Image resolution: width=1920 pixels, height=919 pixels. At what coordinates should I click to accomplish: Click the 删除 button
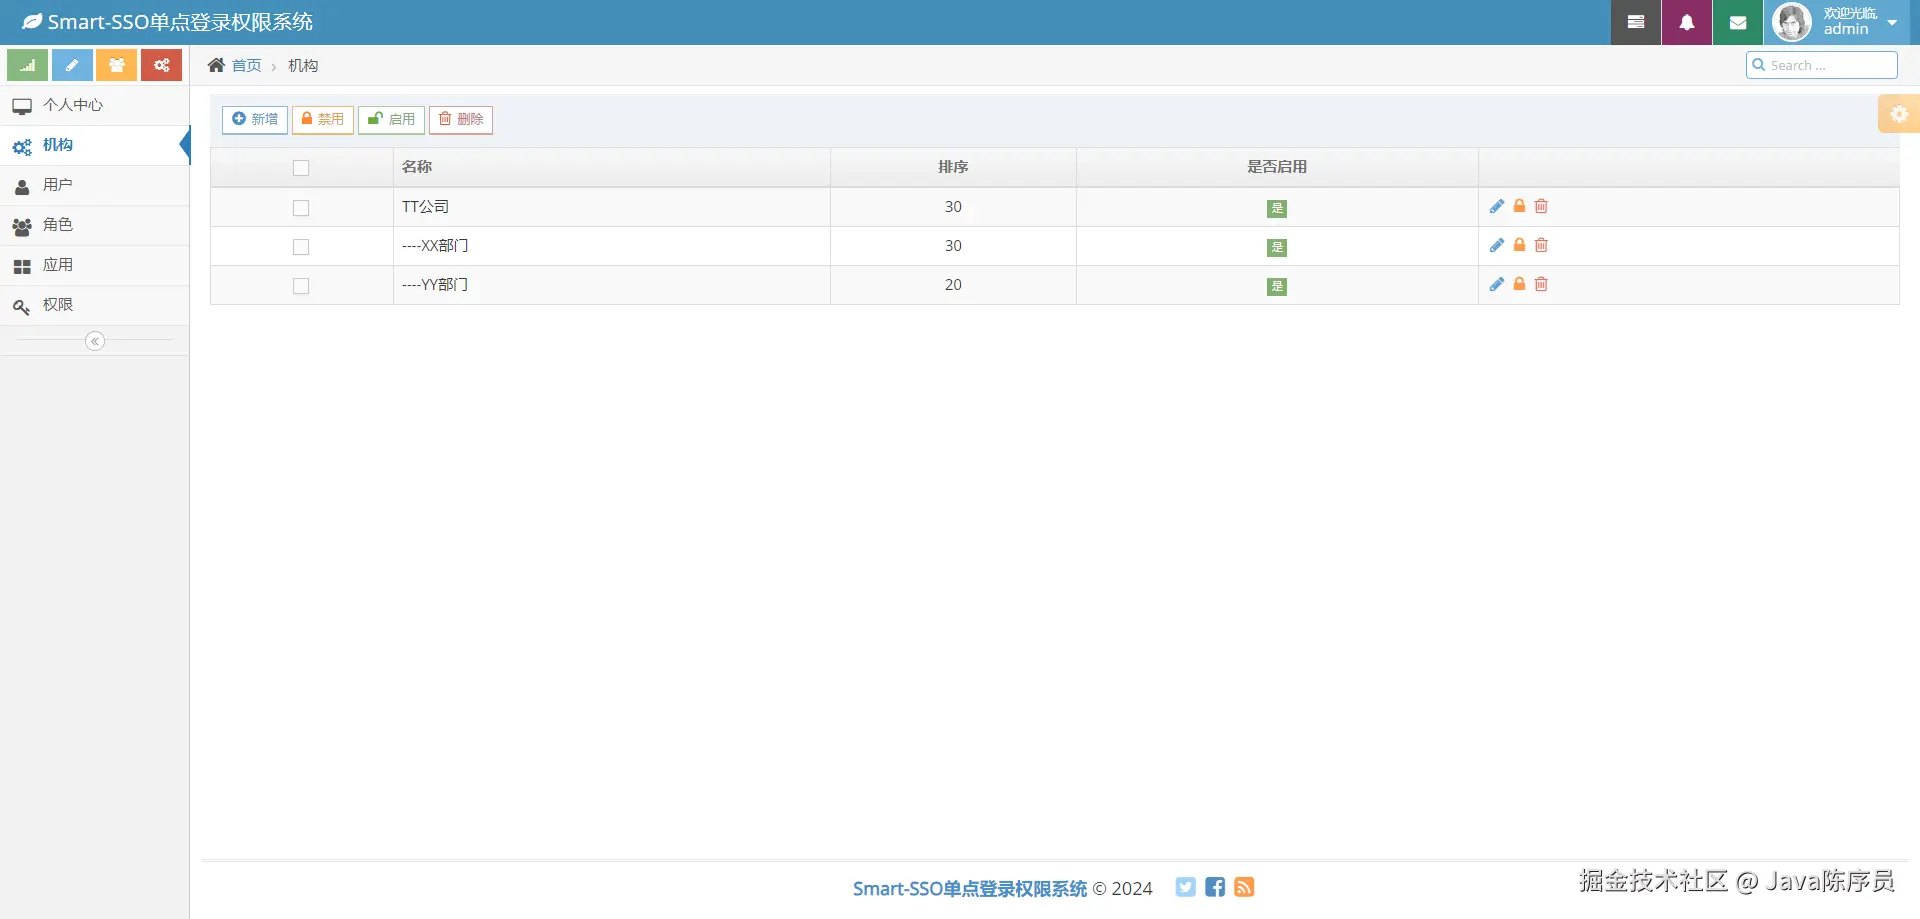point(461,119)
